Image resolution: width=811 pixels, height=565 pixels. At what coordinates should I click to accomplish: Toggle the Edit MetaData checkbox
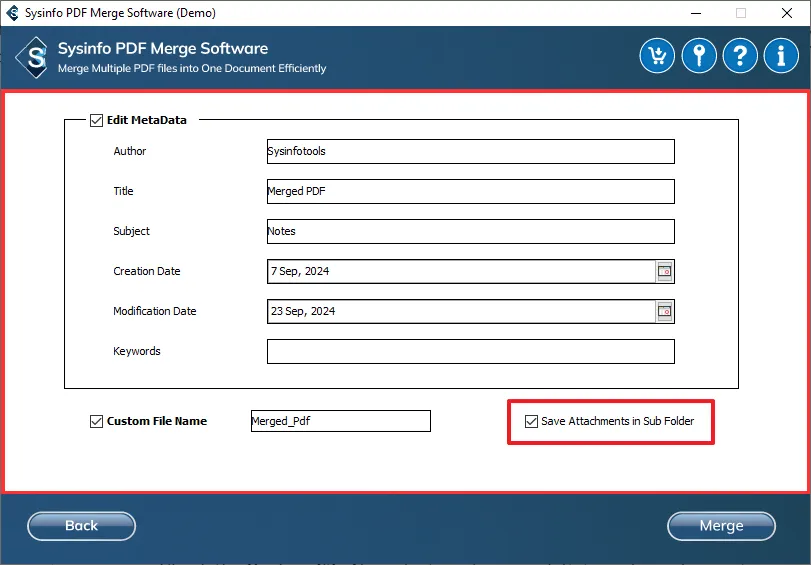click(96, 121)
